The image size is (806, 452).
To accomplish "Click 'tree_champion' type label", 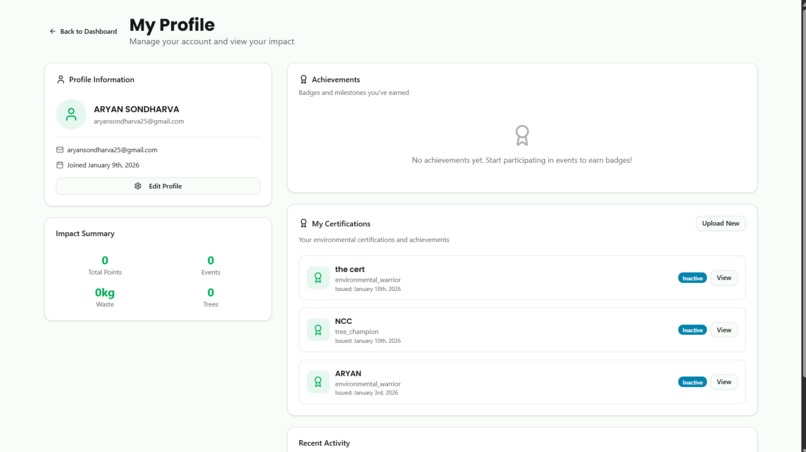I will pyautogui.click(x=357, y=332).
